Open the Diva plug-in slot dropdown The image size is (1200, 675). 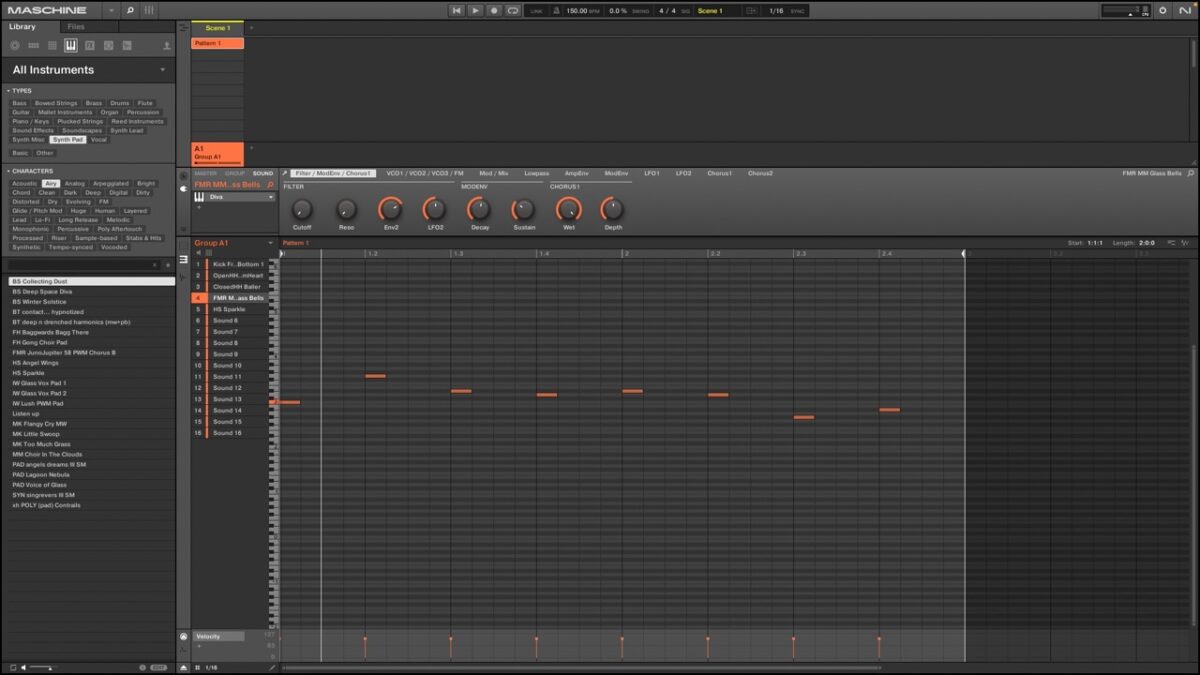270,197
